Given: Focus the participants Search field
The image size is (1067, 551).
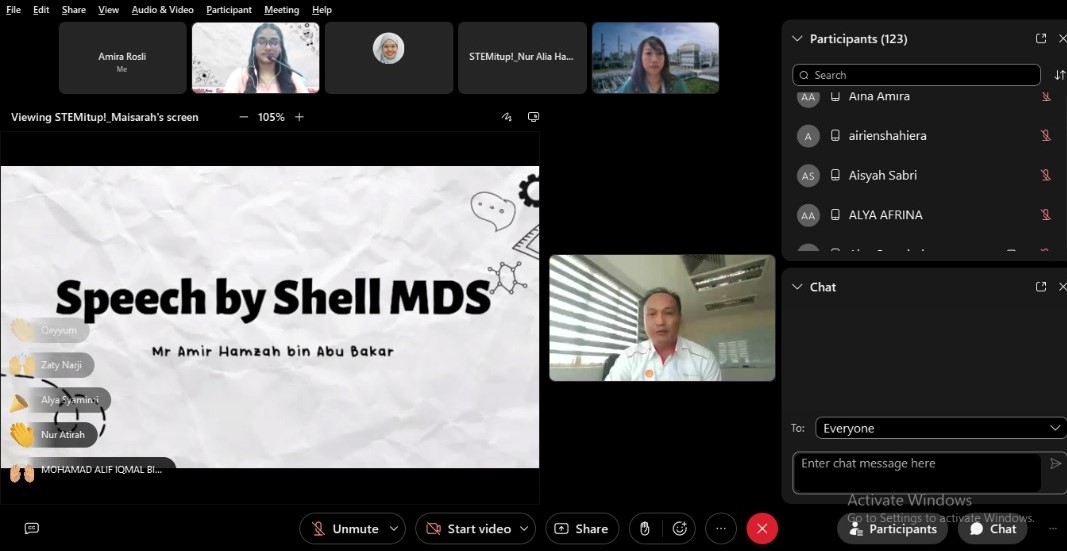Looking at the screenshot, I should [x=916, y=75].
